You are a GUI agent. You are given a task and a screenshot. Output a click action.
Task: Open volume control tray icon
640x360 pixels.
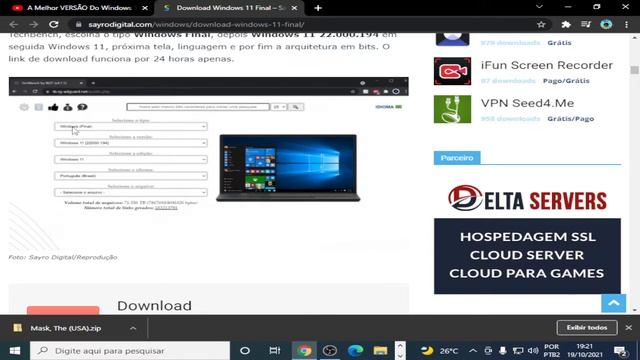tap(533, 351)
